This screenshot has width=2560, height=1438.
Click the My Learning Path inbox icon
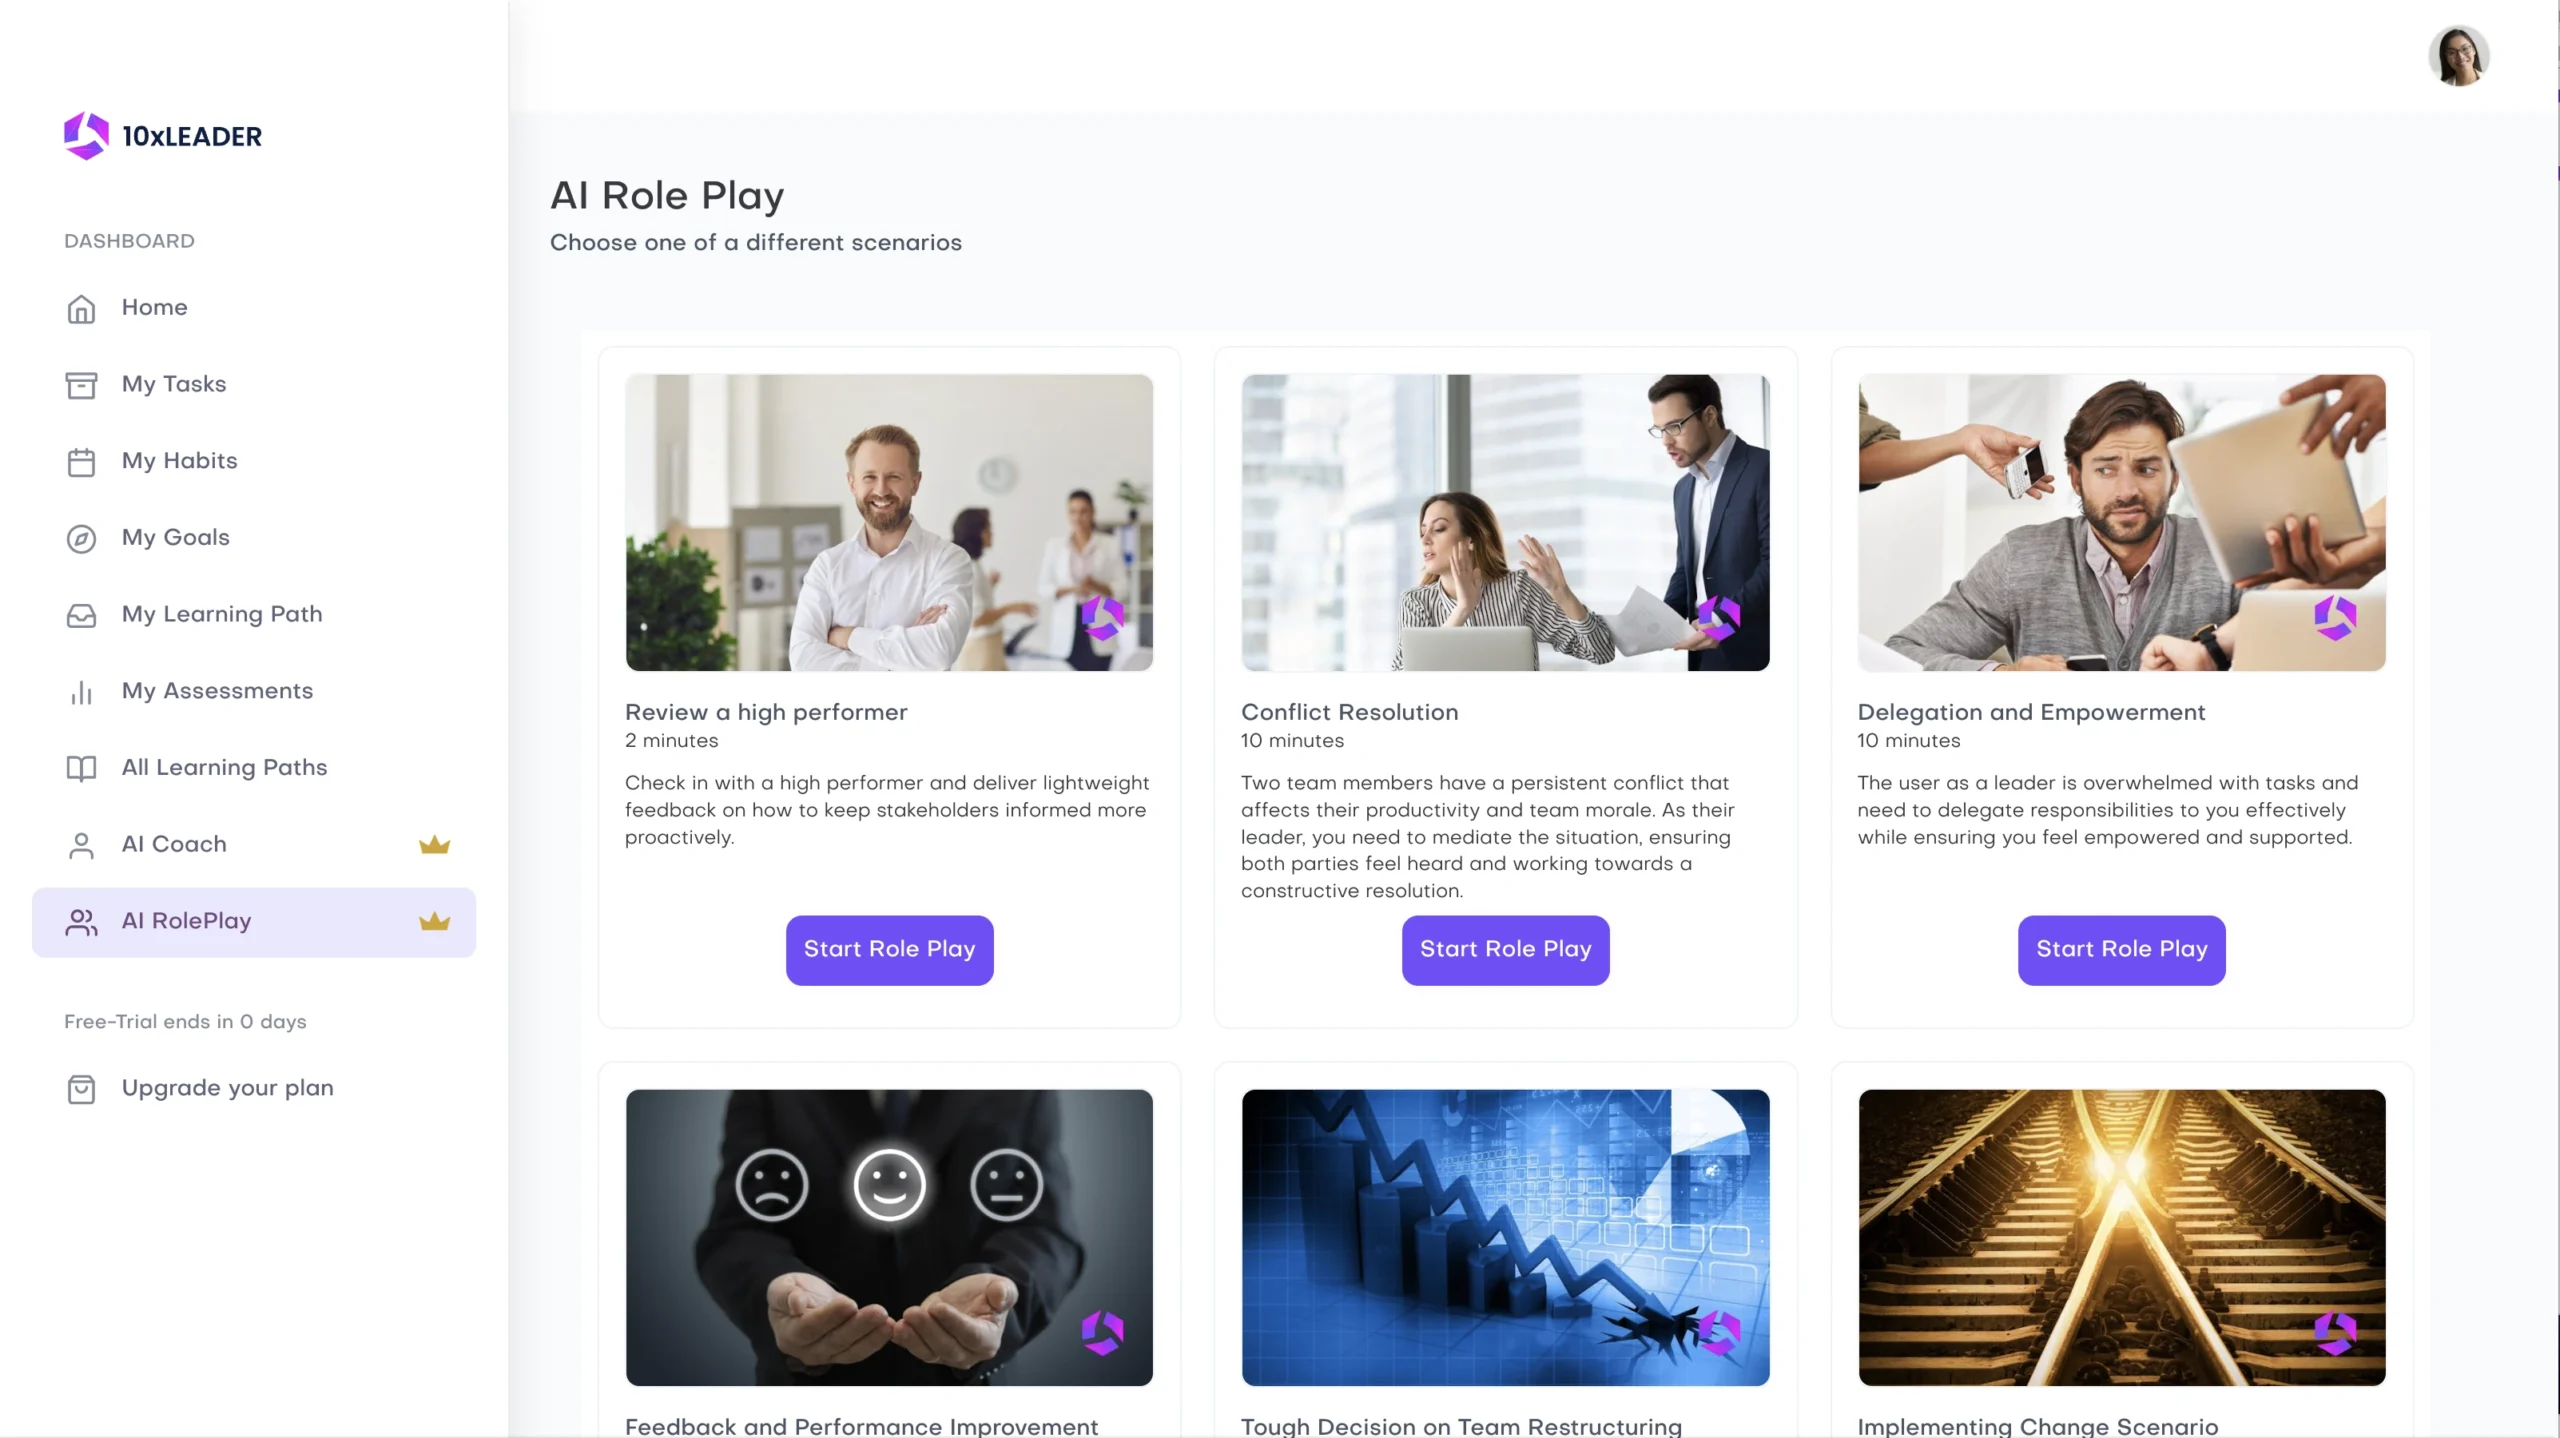pyautogui.click(x=81, y=615)
